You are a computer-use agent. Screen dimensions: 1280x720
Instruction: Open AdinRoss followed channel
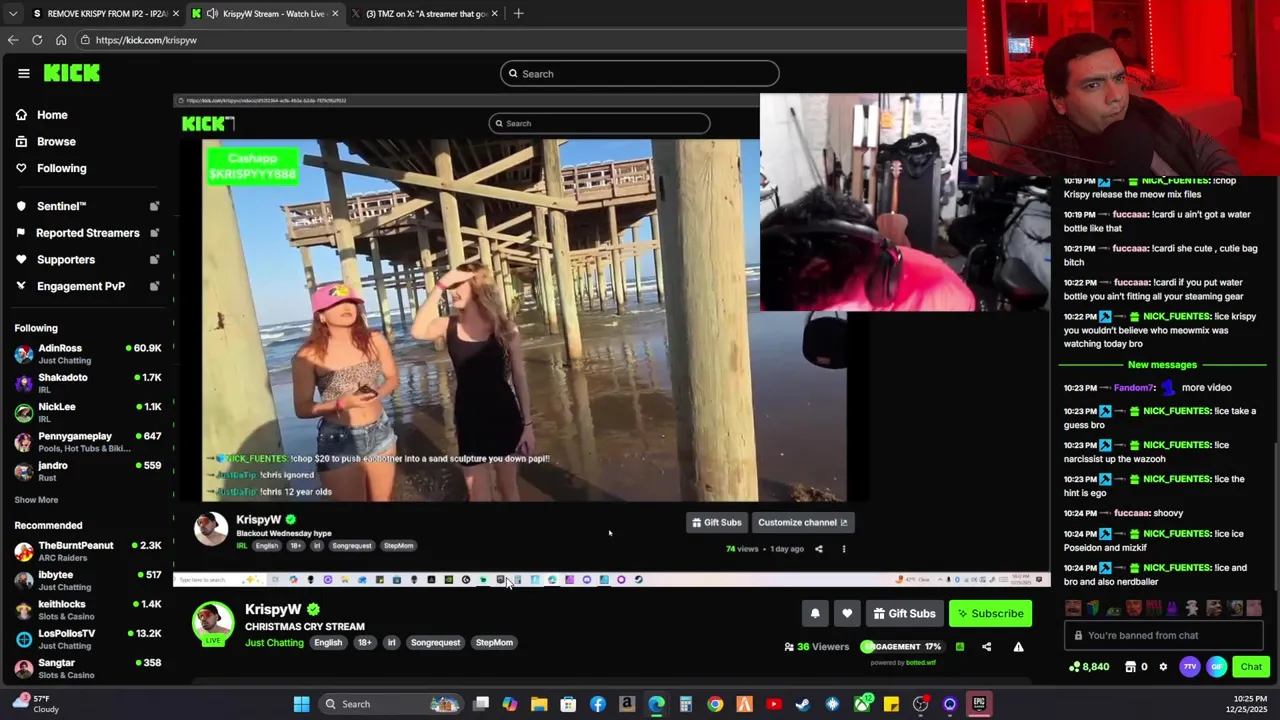point(88,354)
